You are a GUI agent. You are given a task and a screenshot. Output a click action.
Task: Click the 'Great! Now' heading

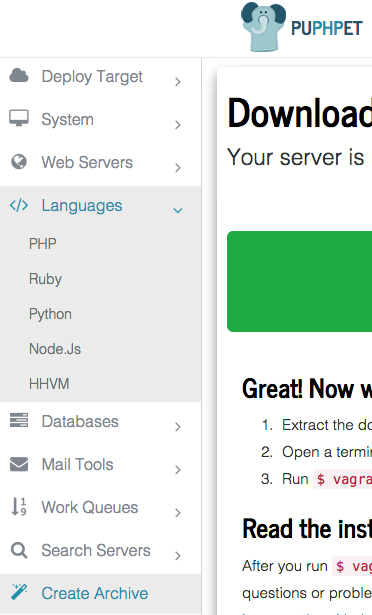[x=307, y=389]
